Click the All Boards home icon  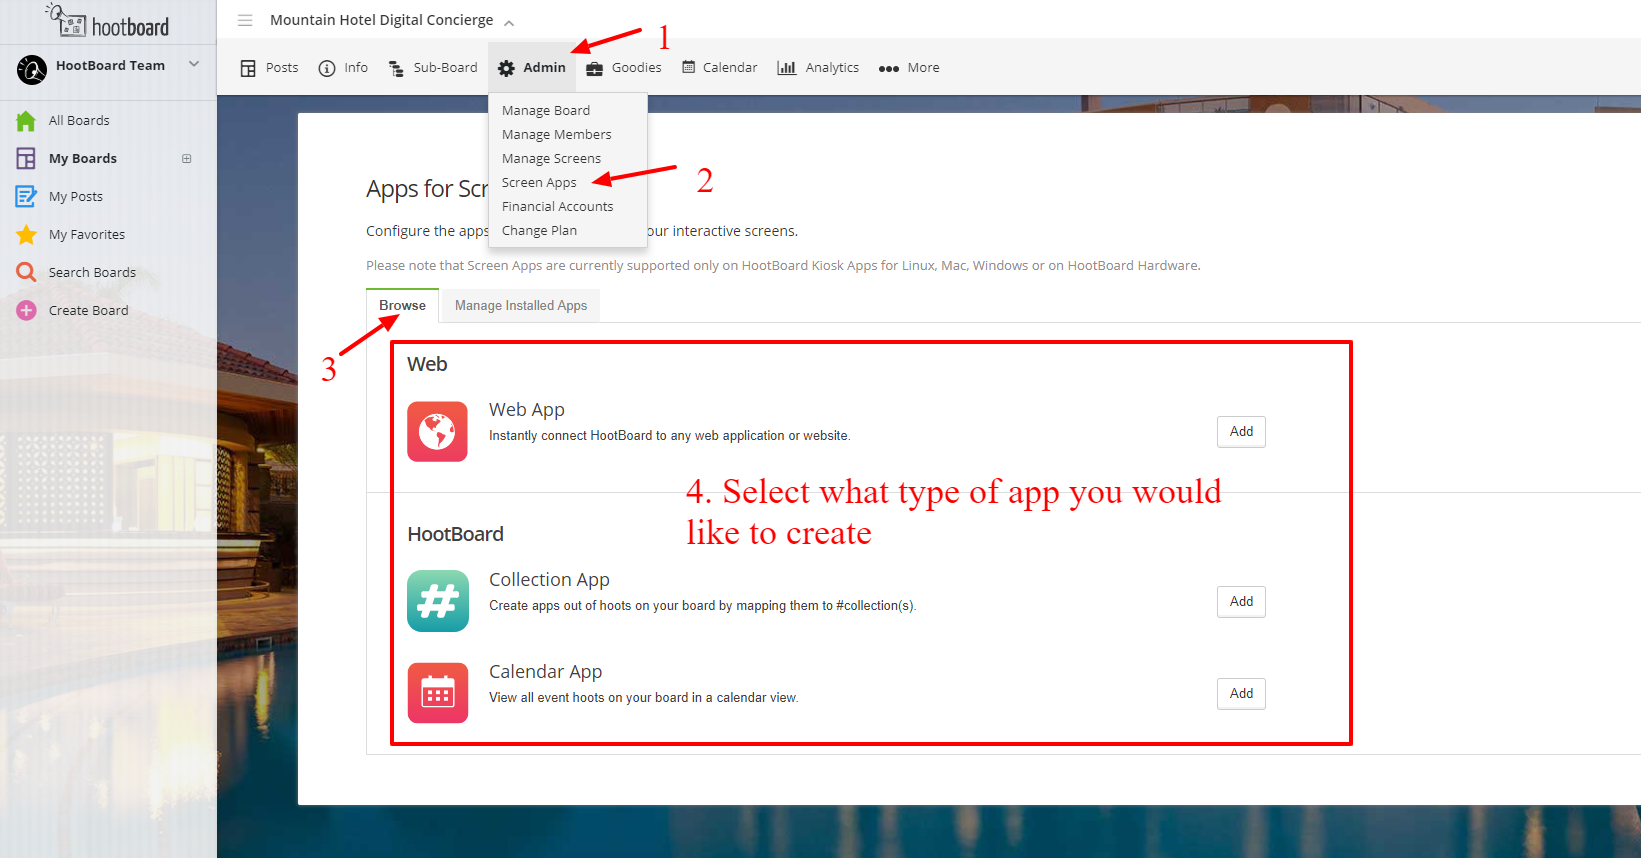tap(26, 121)
